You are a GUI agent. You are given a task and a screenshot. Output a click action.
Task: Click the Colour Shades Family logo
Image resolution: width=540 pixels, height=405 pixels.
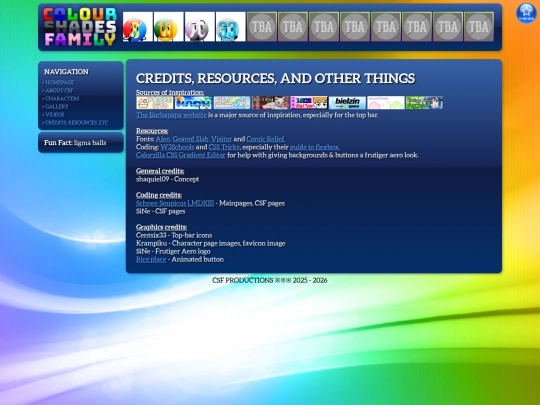click(x=80, y=27)
